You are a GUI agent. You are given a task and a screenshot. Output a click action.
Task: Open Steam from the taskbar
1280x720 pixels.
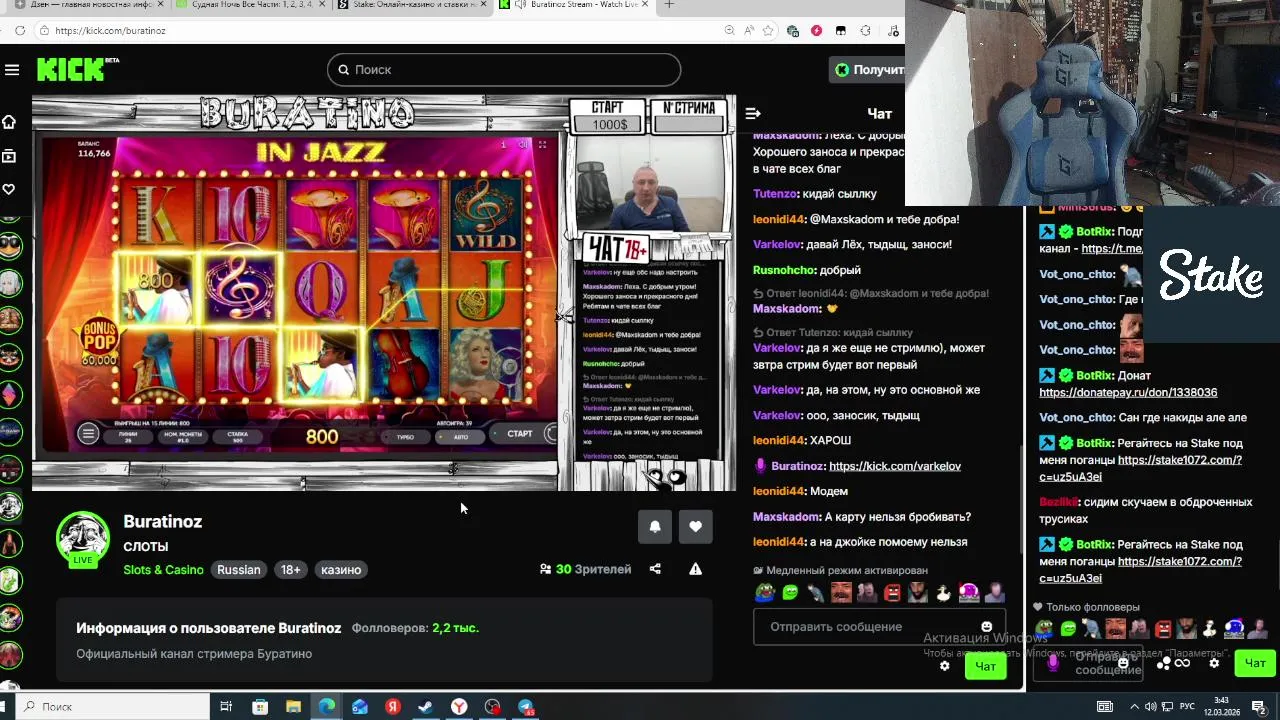[x=426, y=707]
